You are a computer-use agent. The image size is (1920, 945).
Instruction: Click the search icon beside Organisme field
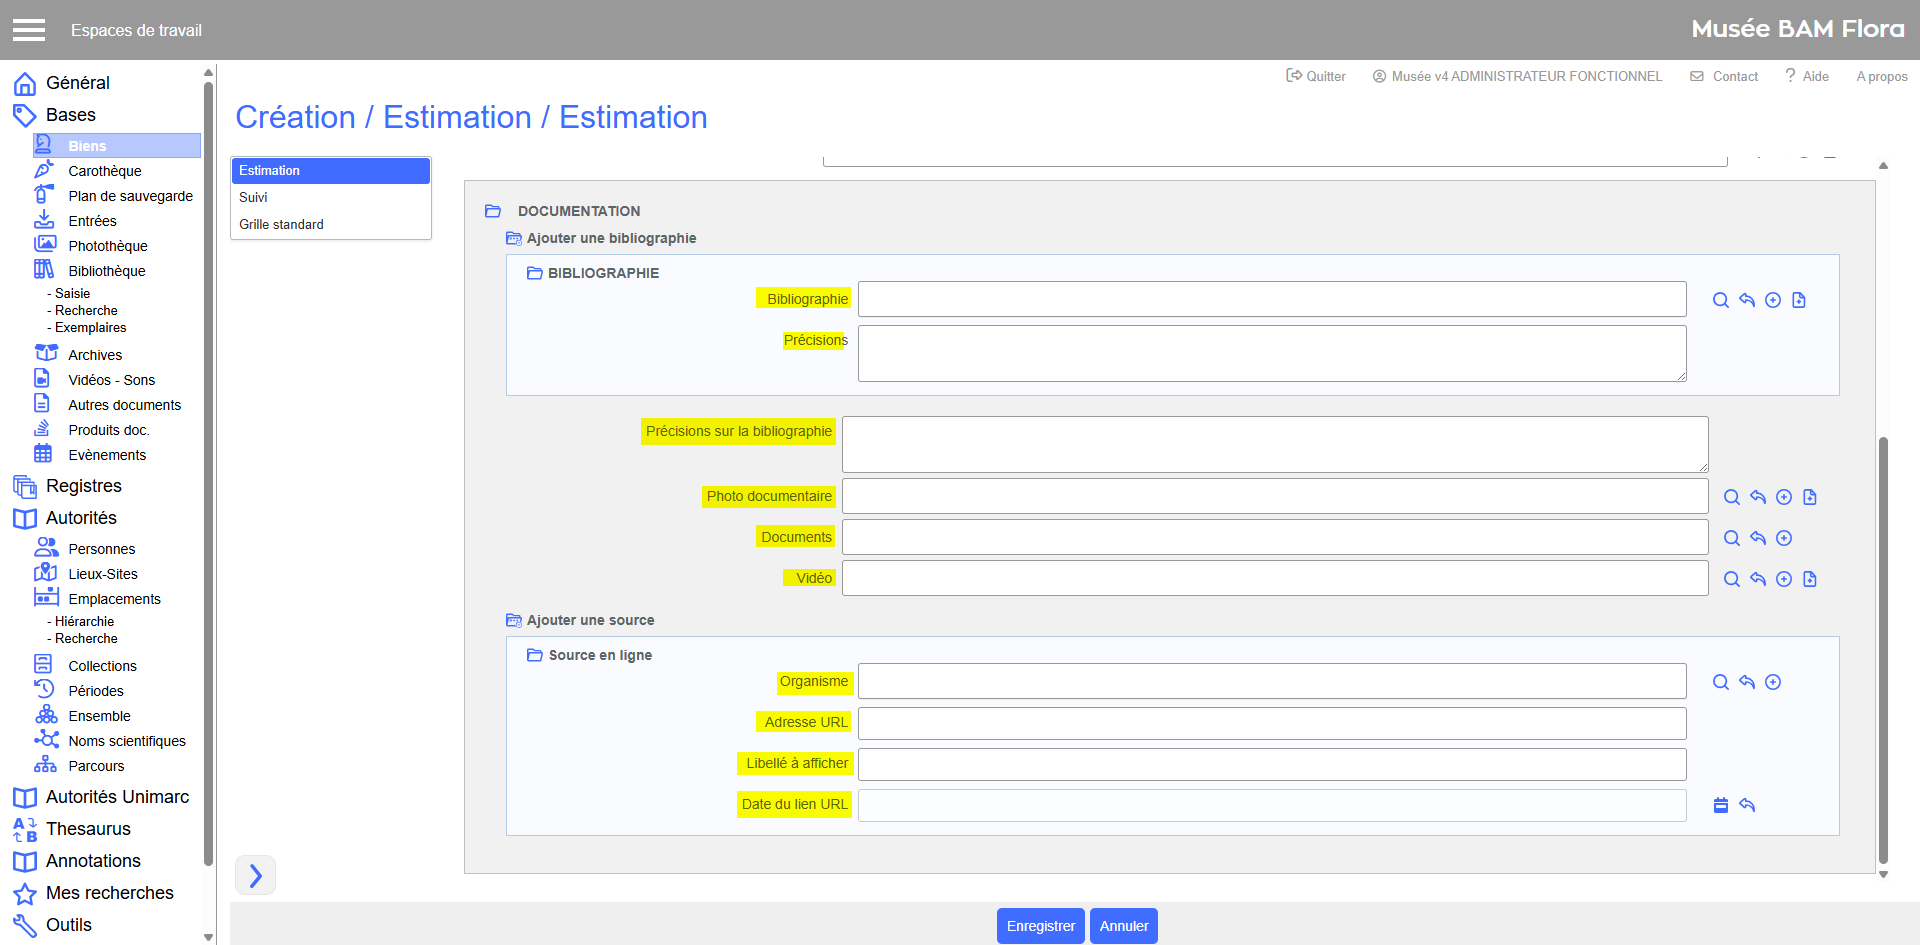coord(1720,682)
